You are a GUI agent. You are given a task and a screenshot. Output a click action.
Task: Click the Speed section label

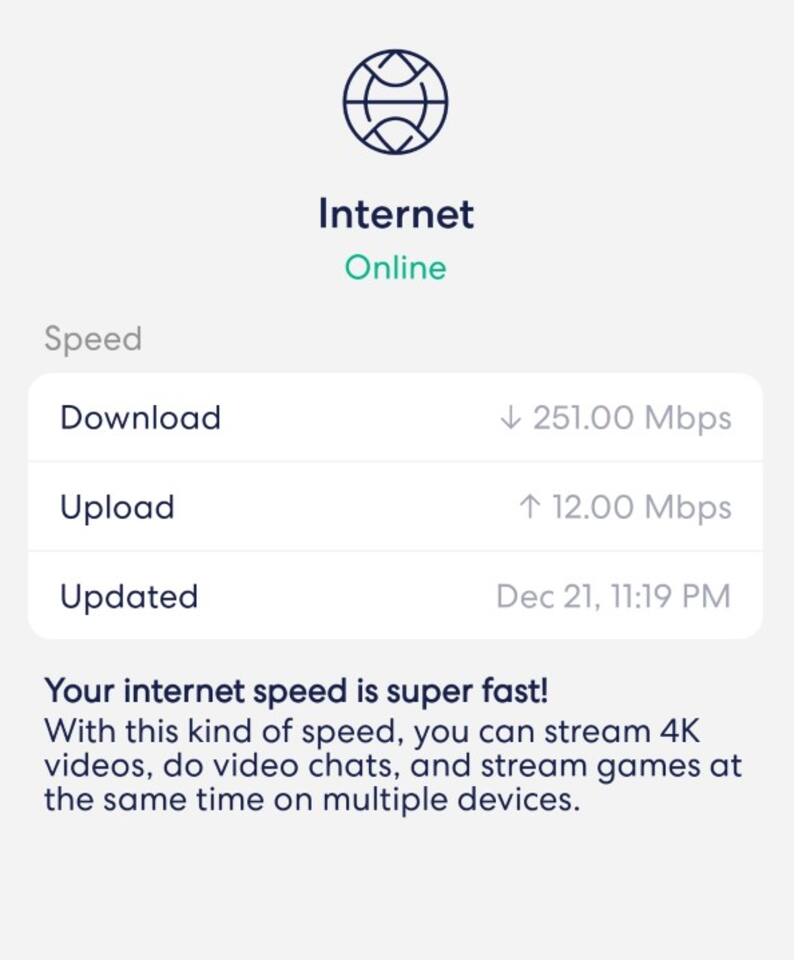coord(93,339)
